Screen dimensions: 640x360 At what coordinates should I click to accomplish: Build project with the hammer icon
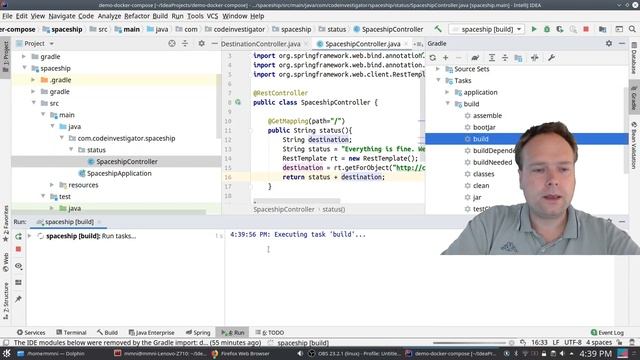point(438,29)
